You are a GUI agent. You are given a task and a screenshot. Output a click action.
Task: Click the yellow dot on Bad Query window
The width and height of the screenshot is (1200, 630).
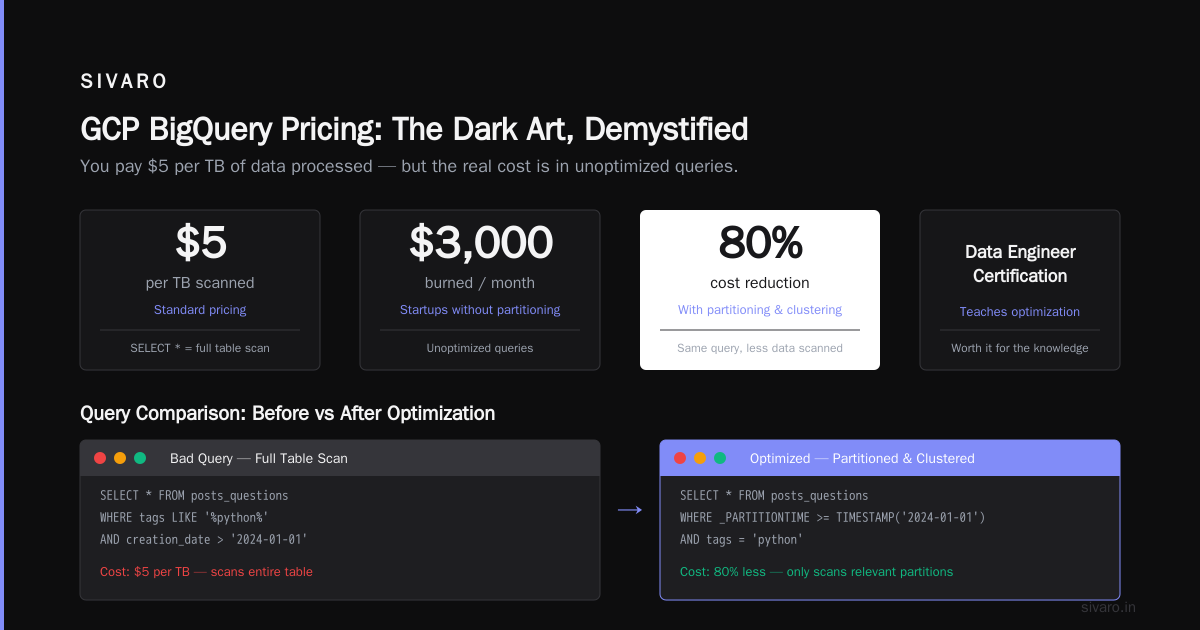pyautogui.click(x=120, y=458)
